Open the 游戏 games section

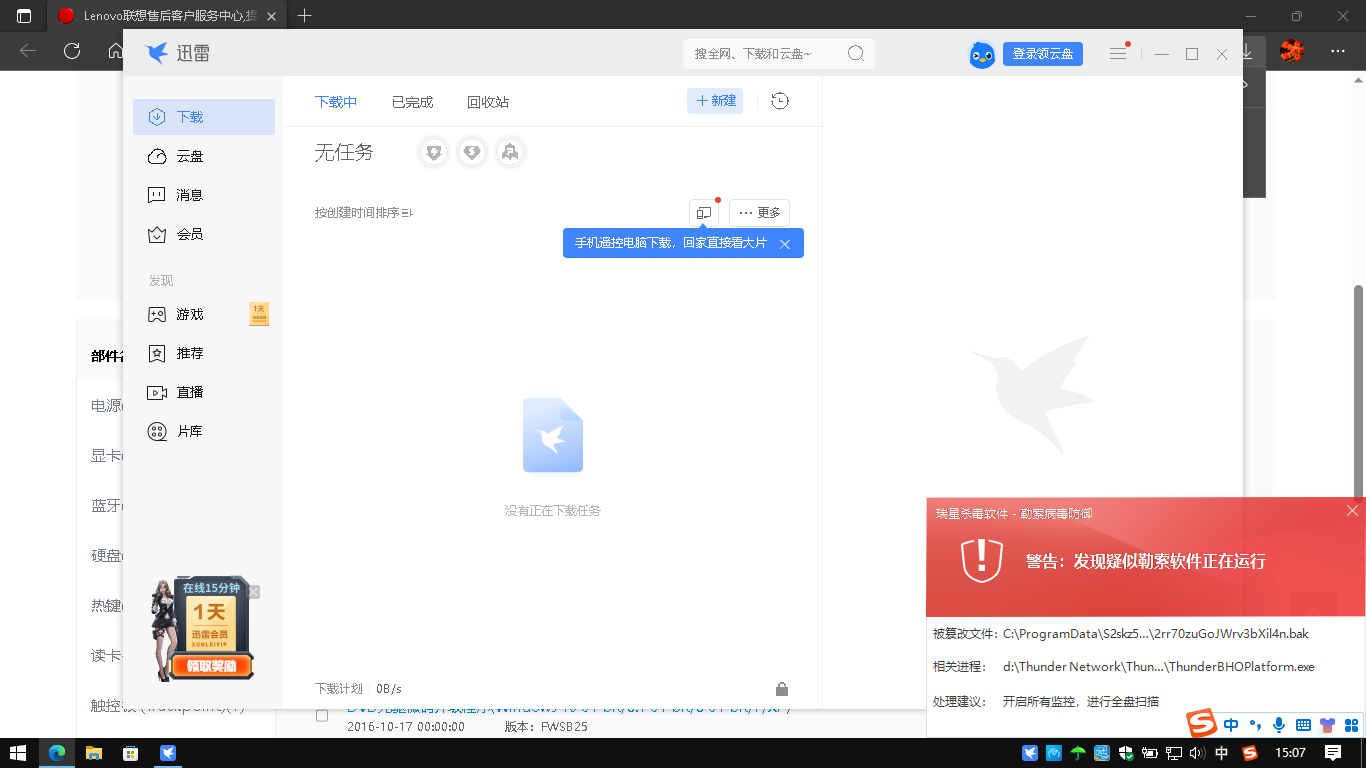203,314
